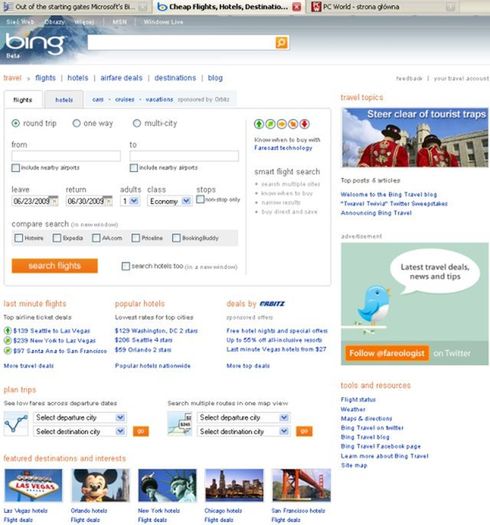
Task: Click the red down-arrow Farecast icon
Action: 304,124
